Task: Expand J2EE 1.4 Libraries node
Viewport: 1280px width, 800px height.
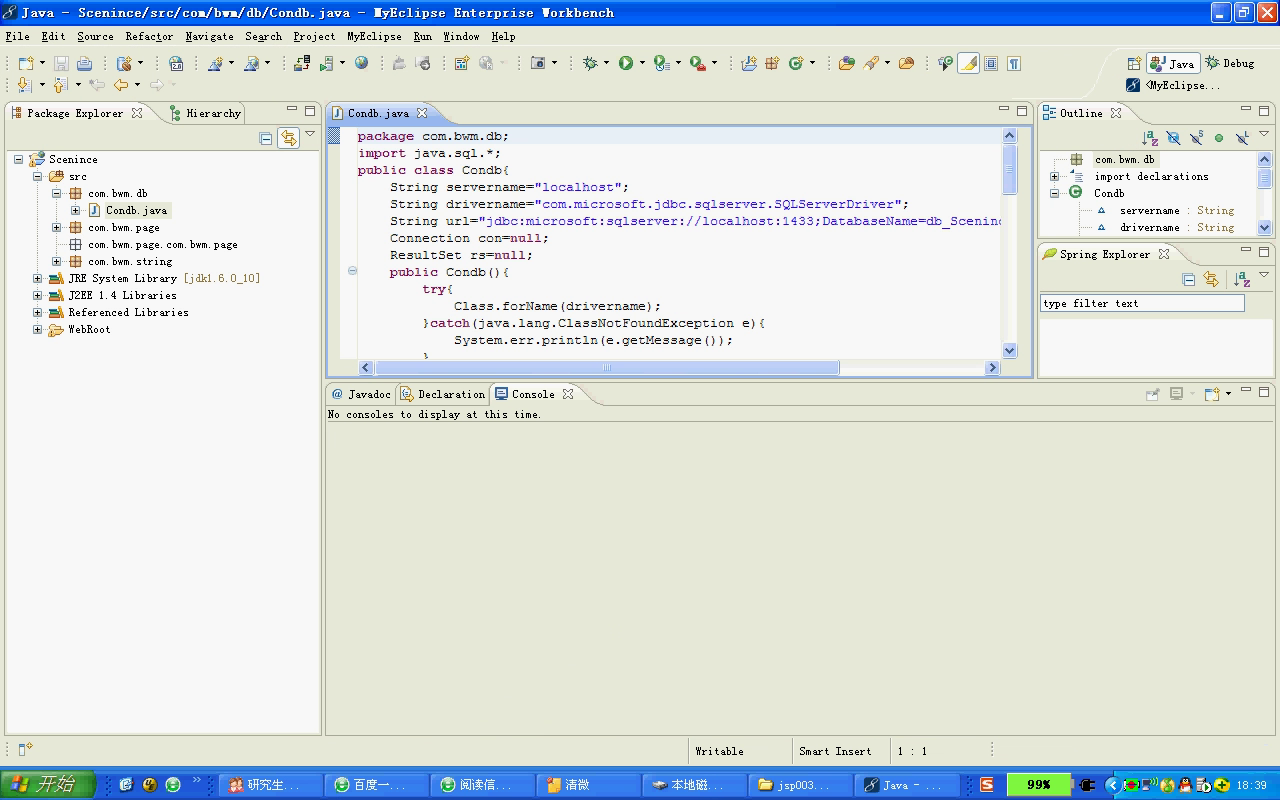Action: click(x=37, y=295)
